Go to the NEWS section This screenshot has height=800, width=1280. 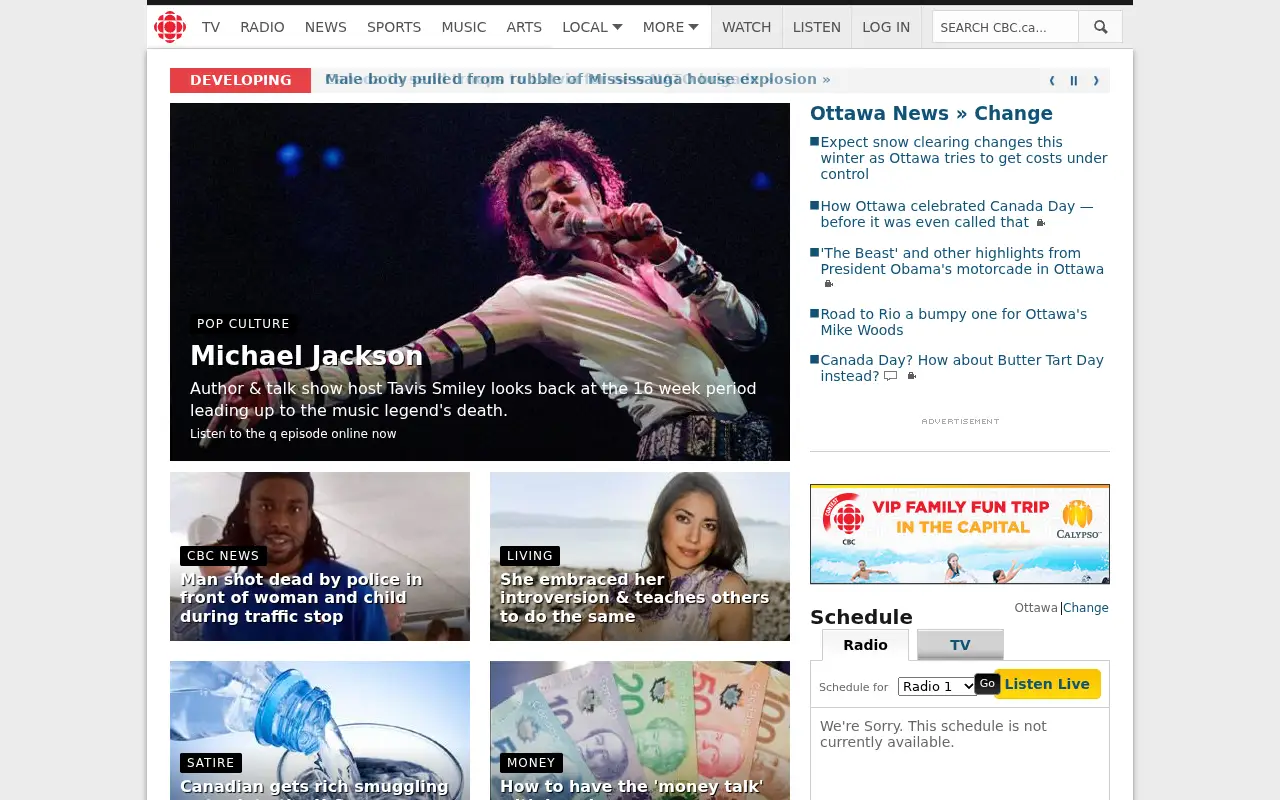(326, 27)
